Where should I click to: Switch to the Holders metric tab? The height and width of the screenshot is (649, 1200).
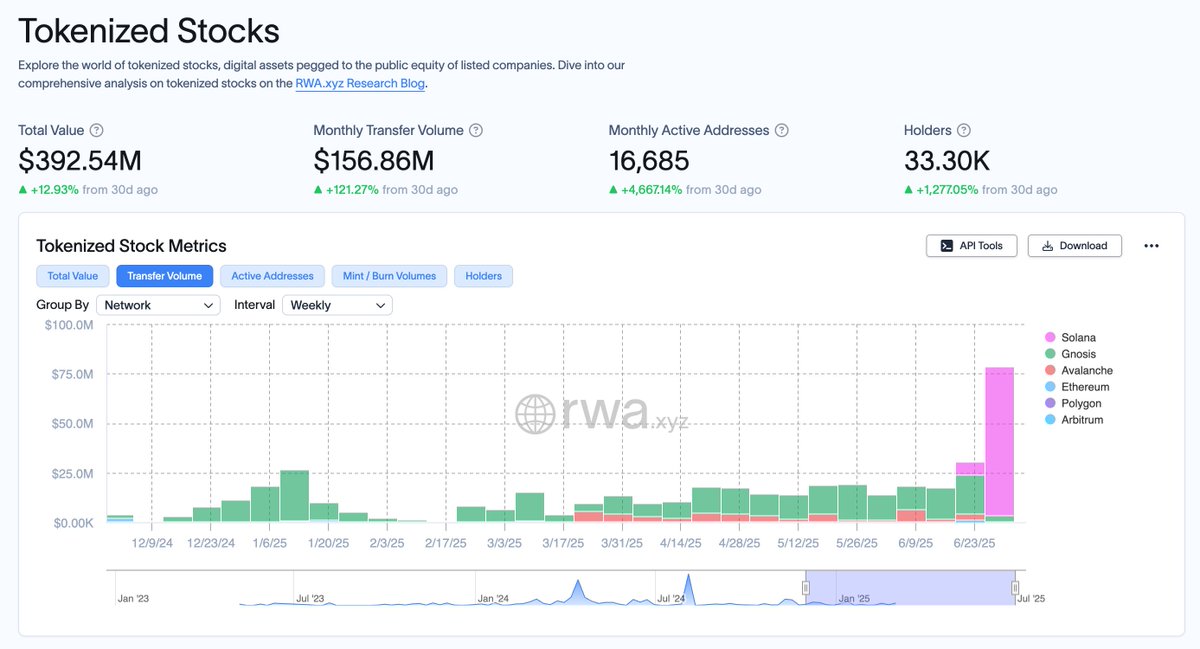[484, 276]
